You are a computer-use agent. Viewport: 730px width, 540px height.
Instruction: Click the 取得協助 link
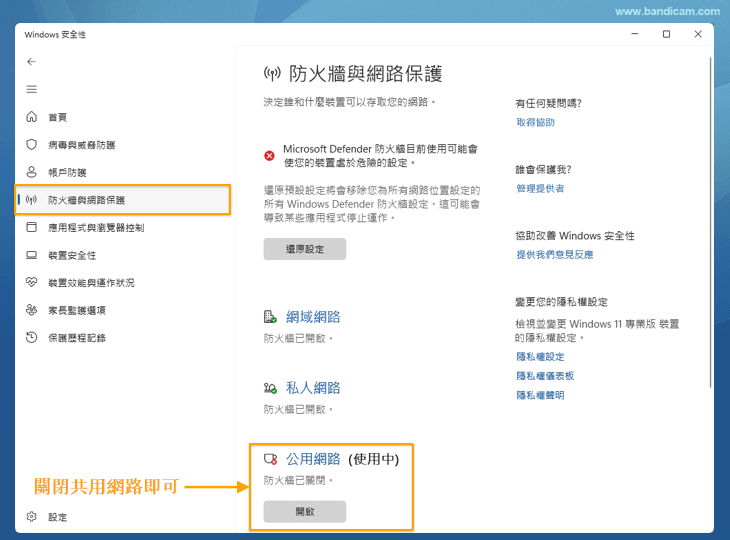click(x=535, y=122)
